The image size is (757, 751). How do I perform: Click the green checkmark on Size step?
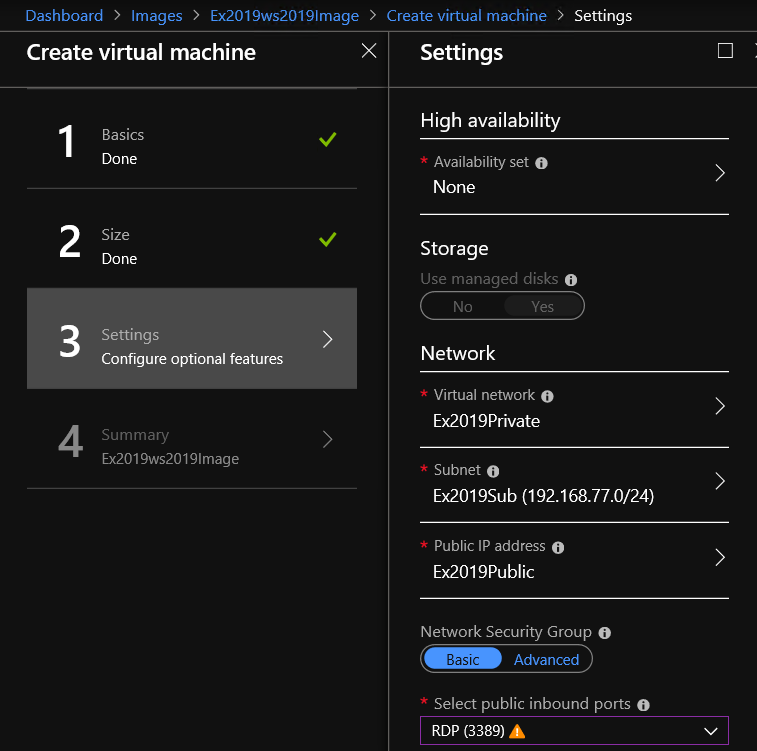click(327, 239)
